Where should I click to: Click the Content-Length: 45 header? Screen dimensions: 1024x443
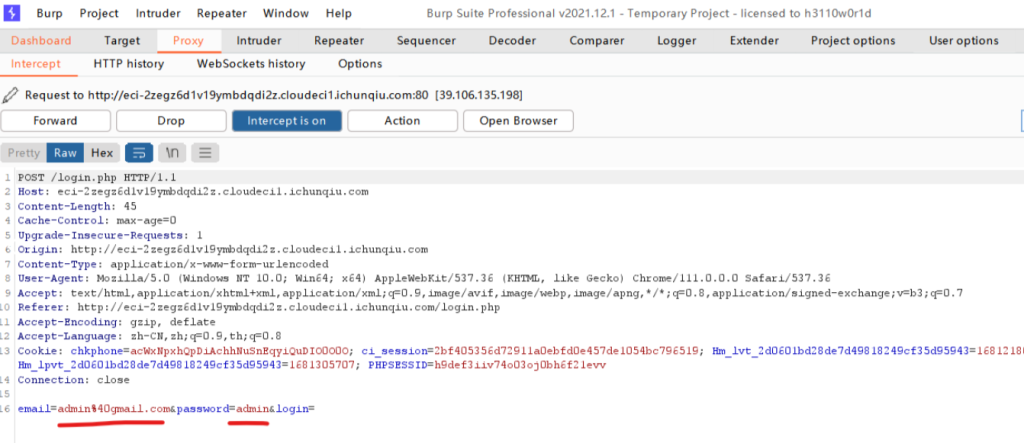tap(77, 206)
